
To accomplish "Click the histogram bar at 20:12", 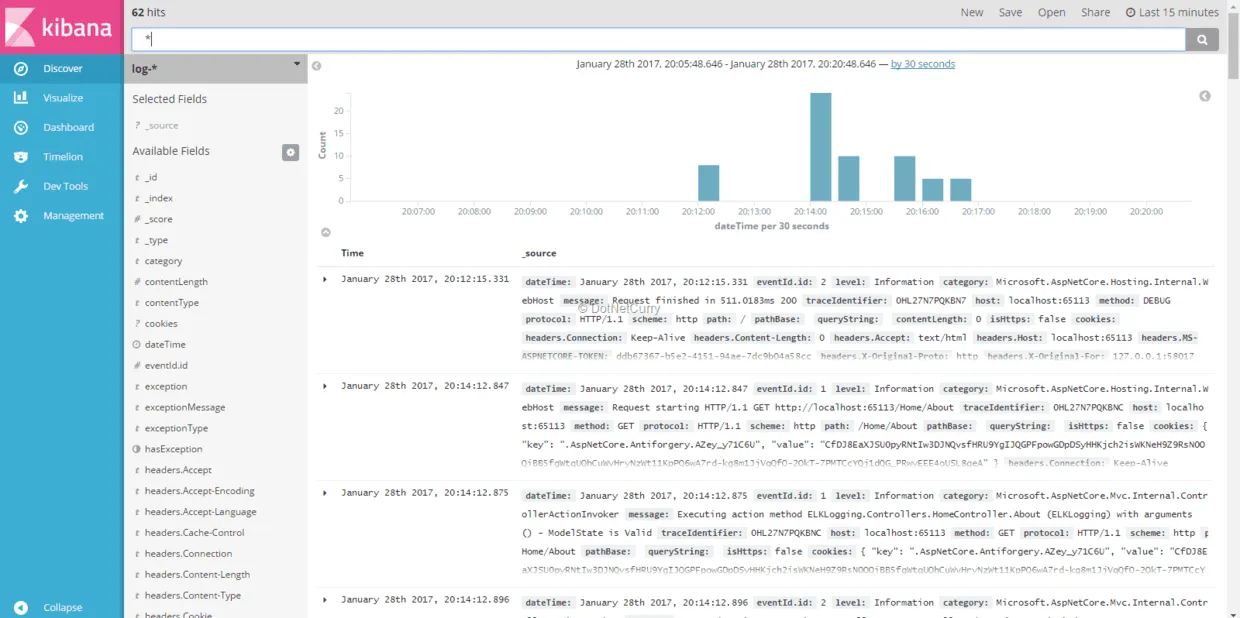I will (x=709, y=183).
